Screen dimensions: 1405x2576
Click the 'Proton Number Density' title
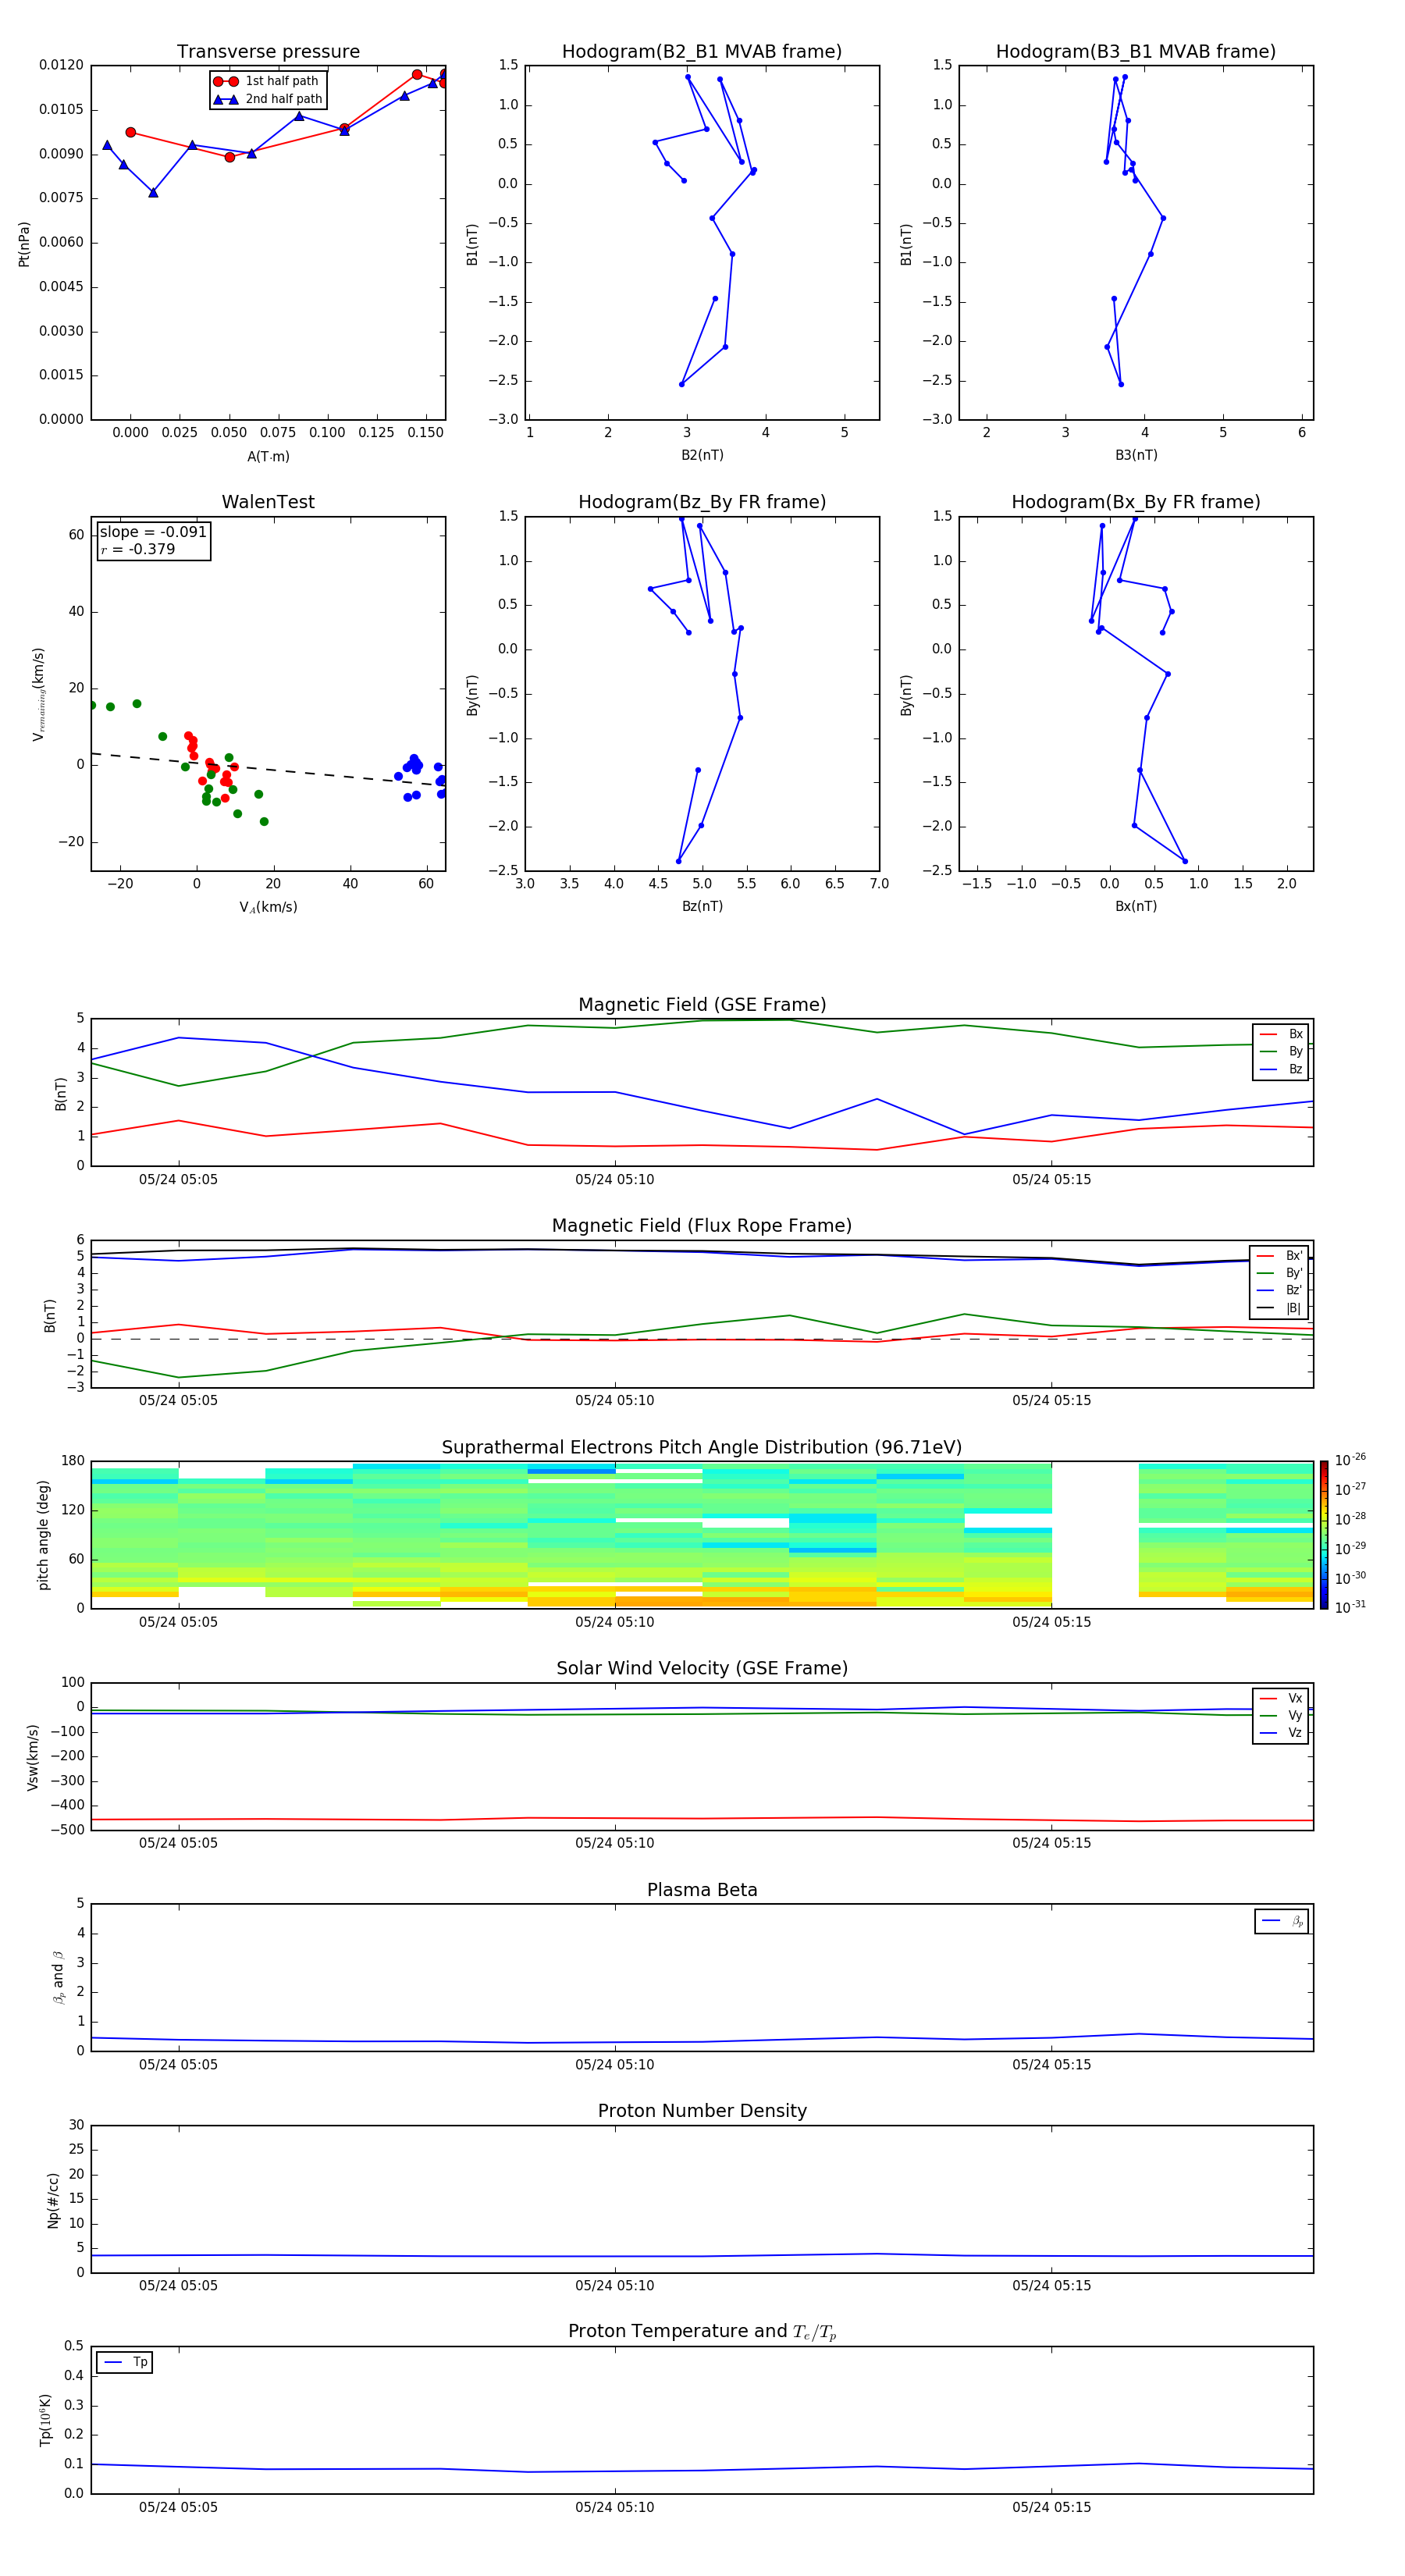(x=702, y=2111)
